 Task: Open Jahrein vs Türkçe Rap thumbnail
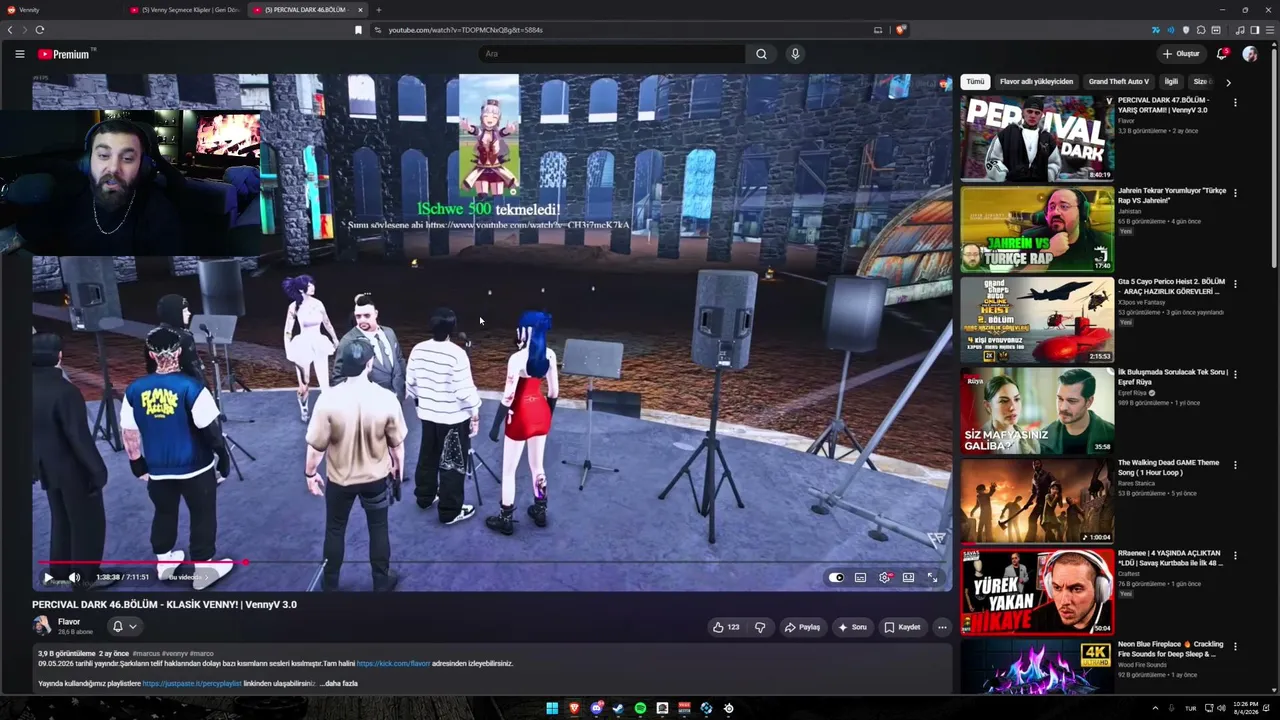click(1037, 229)
